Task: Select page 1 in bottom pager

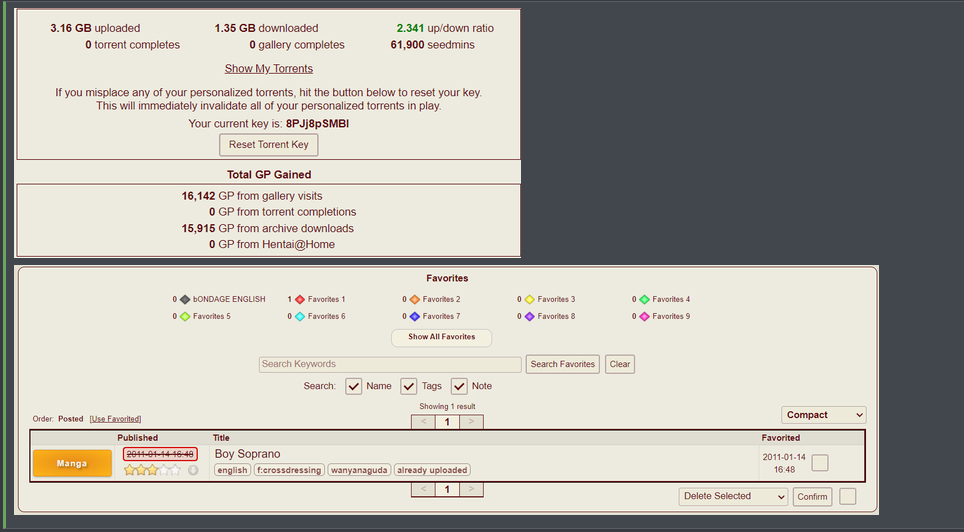Action: [x=447, y=490]
